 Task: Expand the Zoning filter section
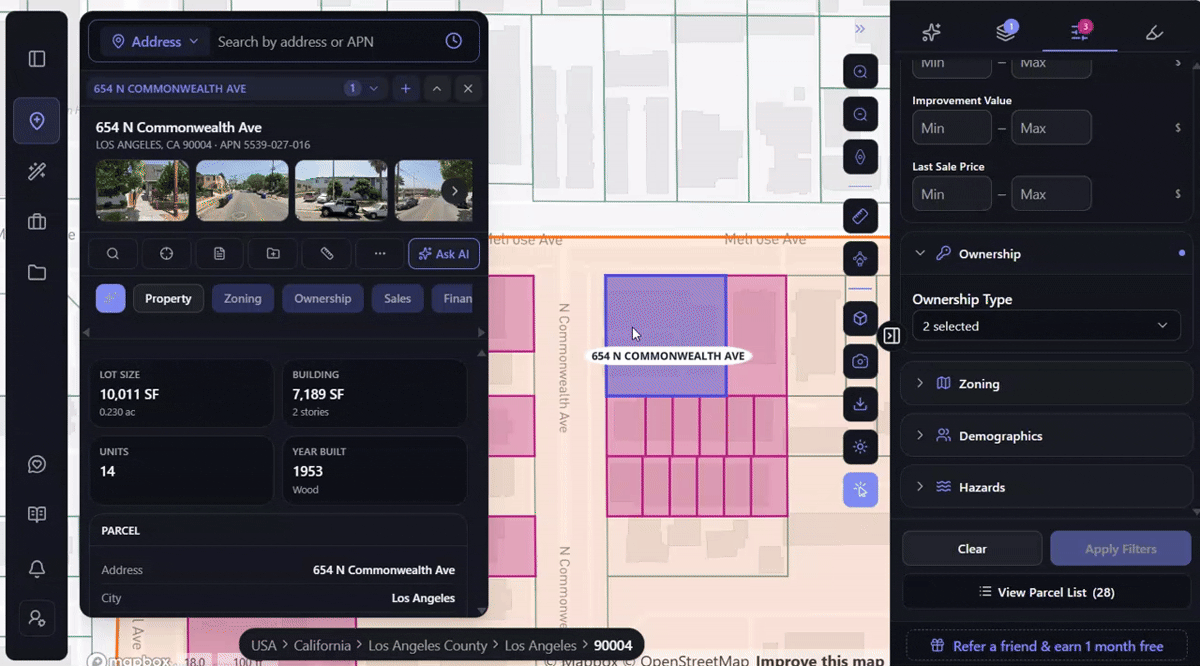pos(1046,384)
